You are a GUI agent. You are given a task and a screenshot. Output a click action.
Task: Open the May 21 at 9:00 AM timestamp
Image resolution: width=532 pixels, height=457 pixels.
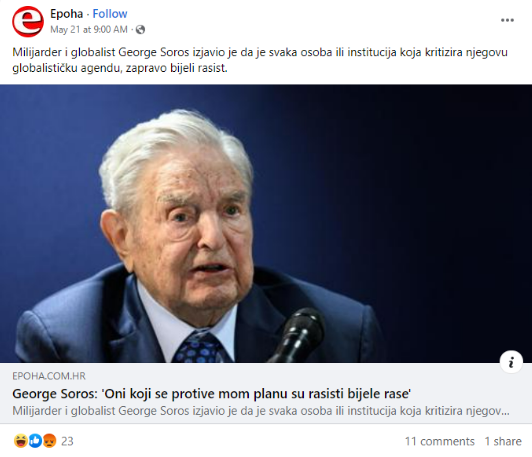tap(89, 30)
